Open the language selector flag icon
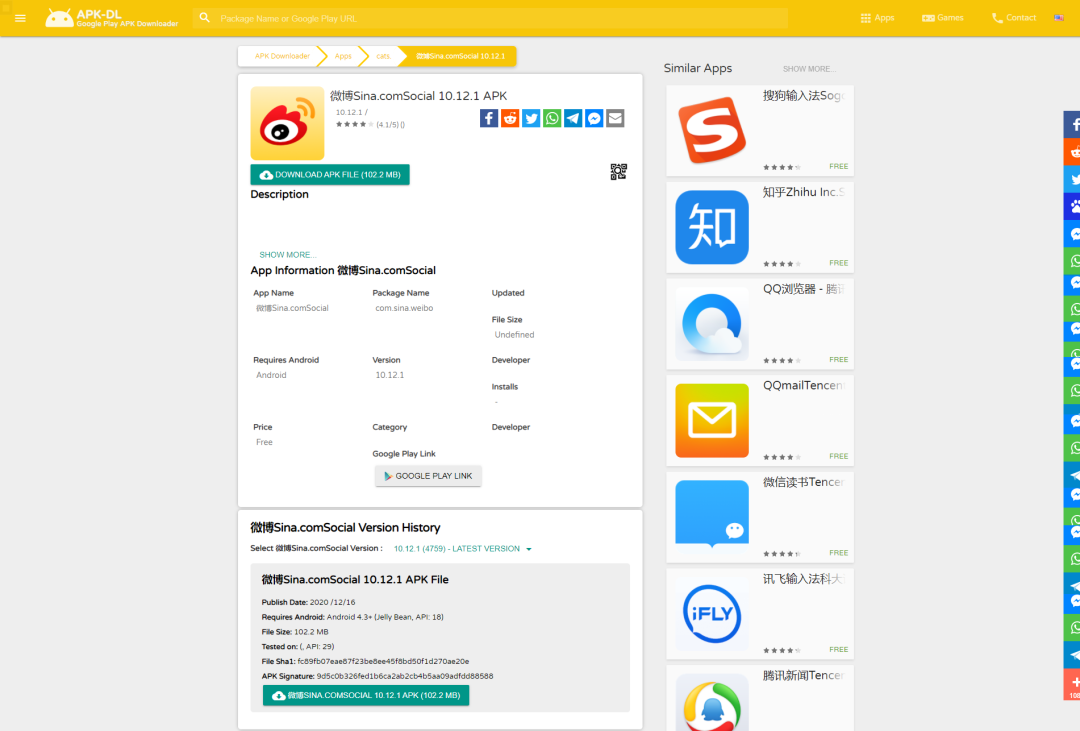1080x731 pixels. [1058, 17]
